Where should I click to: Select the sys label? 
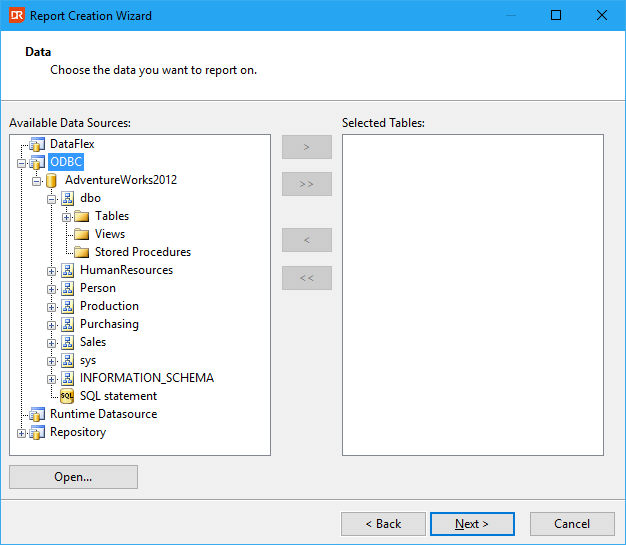tap(88, 360)
